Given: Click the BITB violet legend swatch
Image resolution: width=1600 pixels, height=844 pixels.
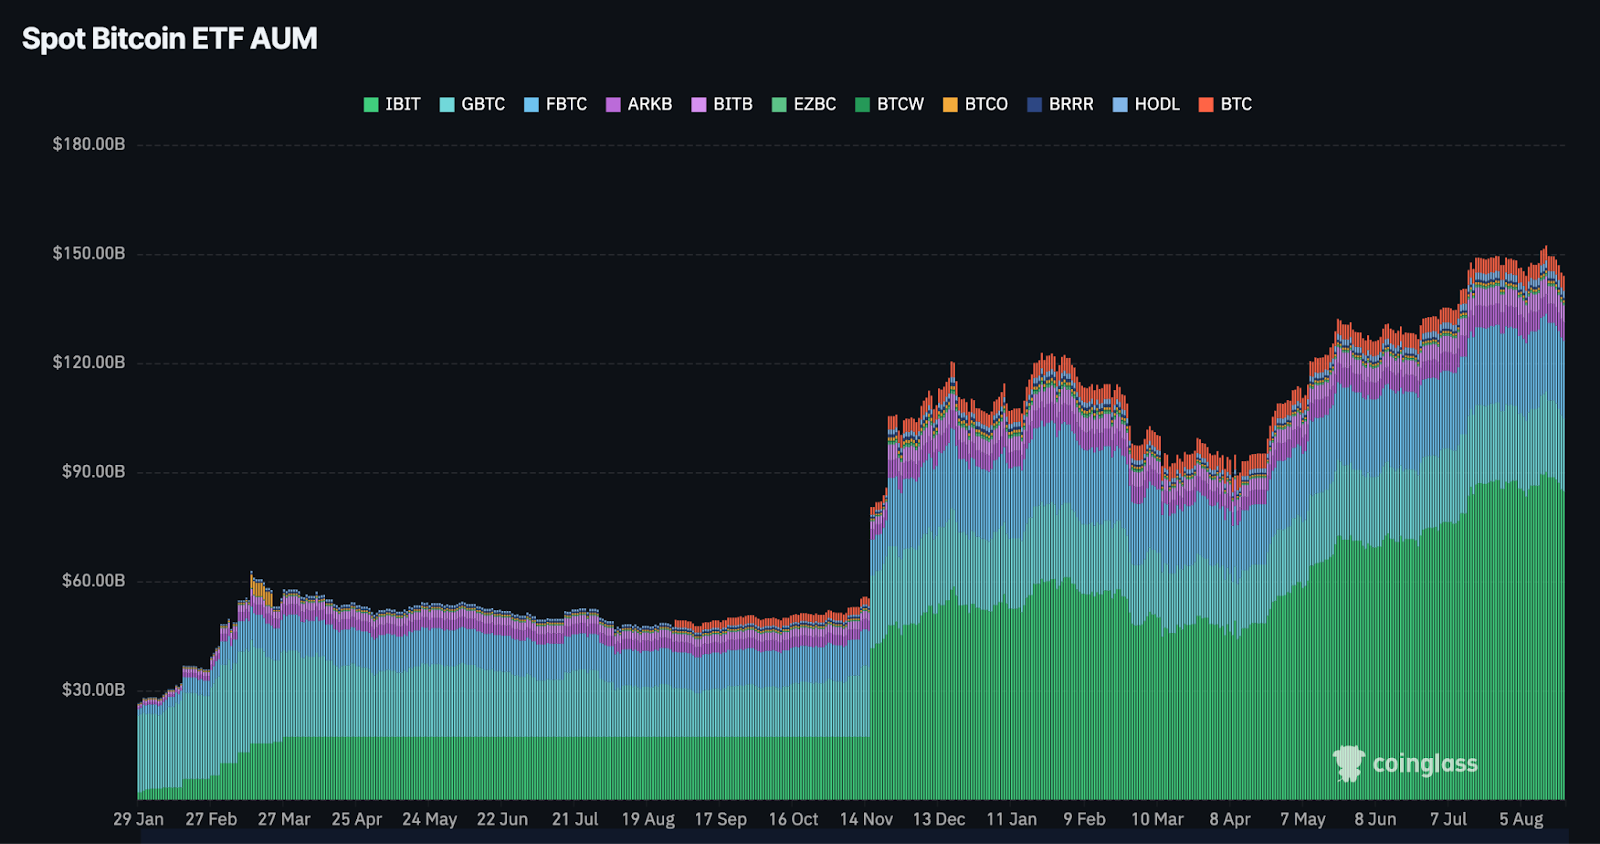Looking at the screenshot, I should (699, 105).
